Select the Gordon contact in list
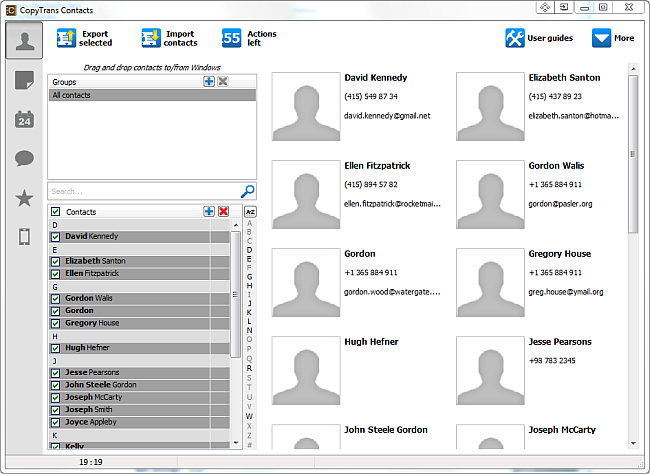This screenshot has height=474, width=650. click(139, 311)
